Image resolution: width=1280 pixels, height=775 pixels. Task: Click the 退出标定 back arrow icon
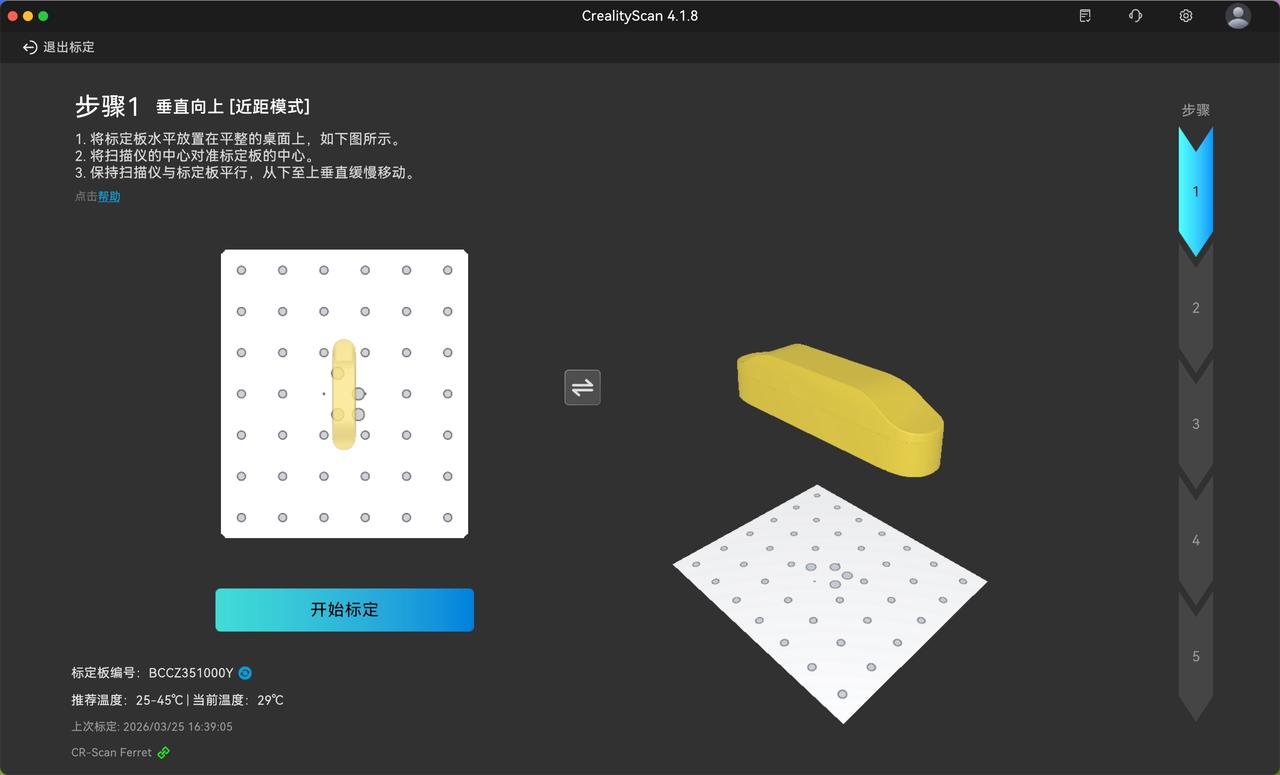[30, 47]
